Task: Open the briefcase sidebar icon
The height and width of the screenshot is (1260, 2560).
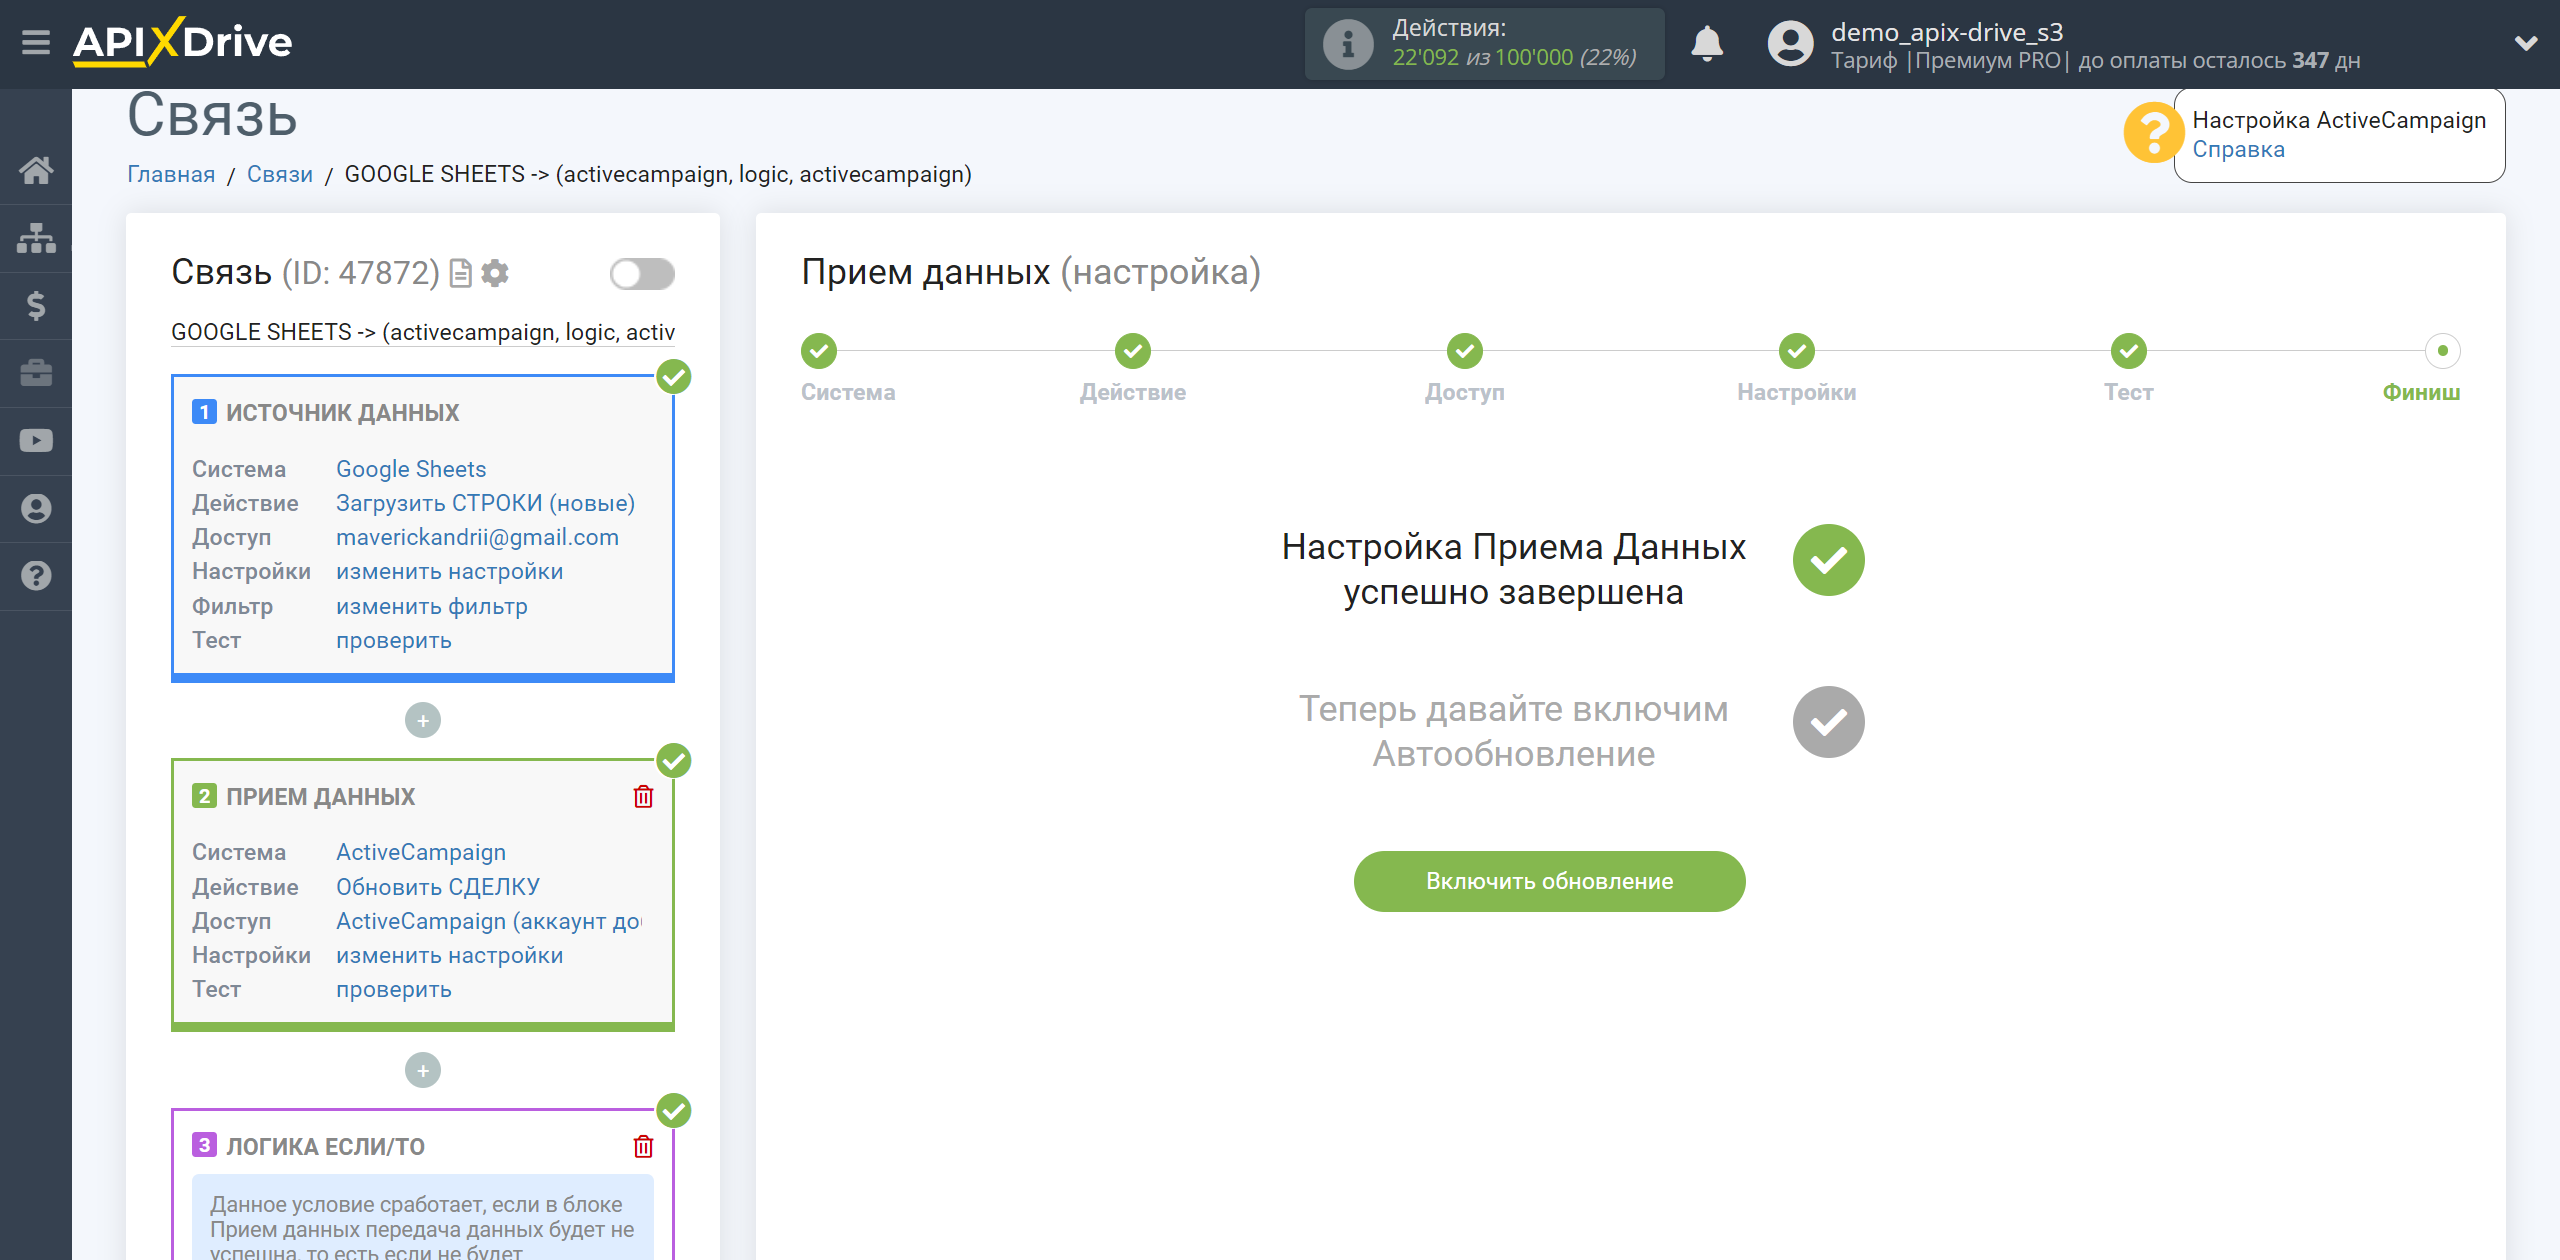Action: 36,373
